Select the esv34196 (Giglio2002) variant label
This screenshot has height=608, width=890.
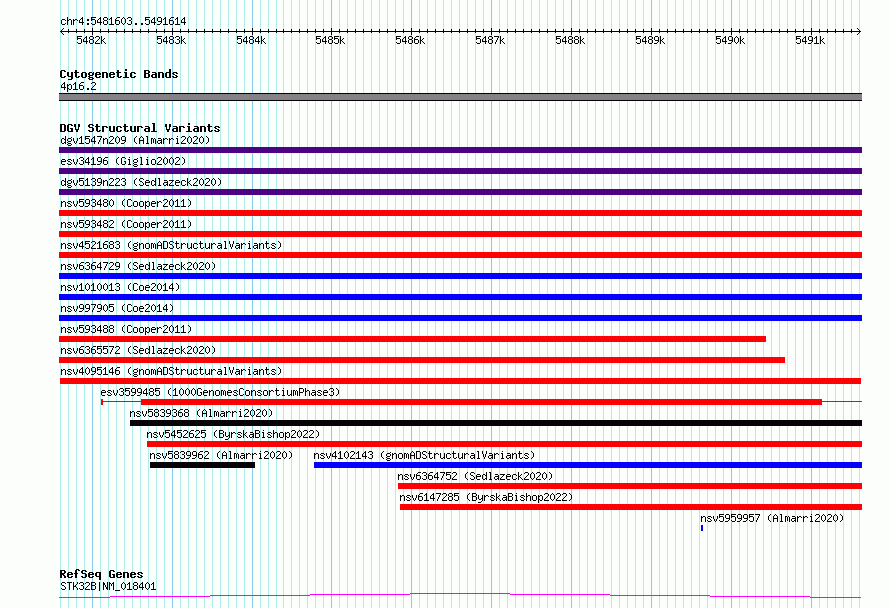[123, 161]
